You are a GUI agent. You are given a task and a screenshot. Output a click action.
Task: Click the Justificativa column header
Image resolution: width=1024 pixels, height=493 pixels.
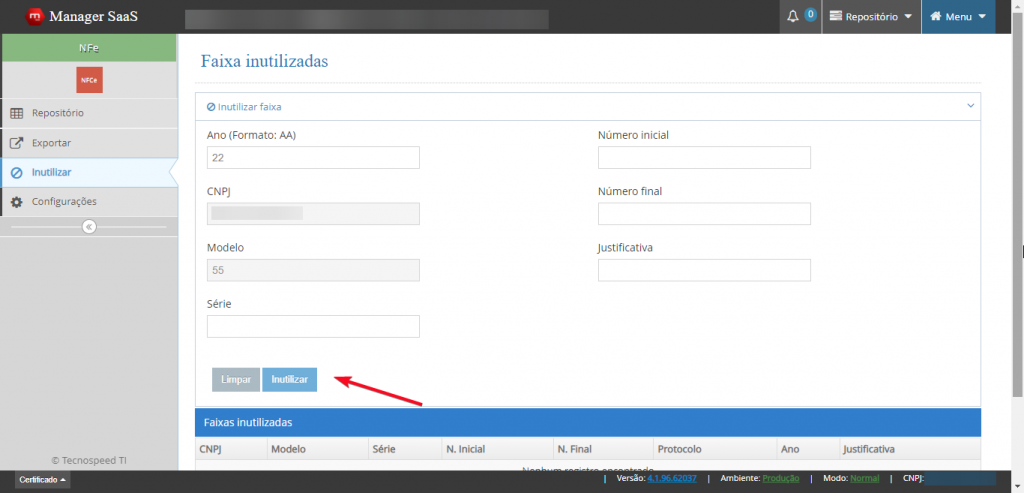[910, 449]
